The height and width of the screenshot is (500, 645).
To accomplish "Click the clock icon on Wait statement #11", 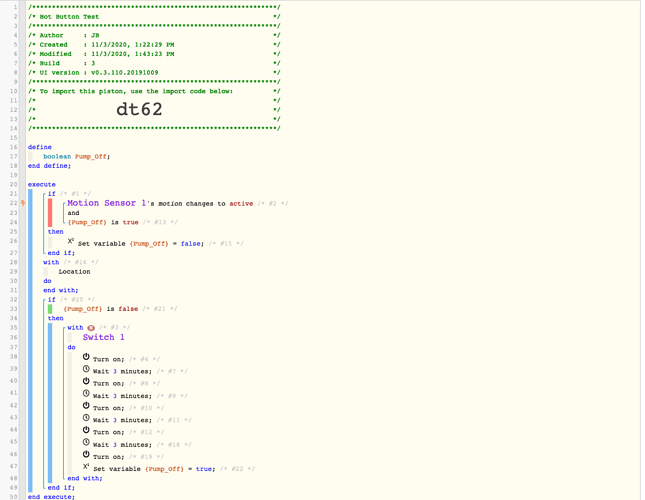I will tap(86, 417).
